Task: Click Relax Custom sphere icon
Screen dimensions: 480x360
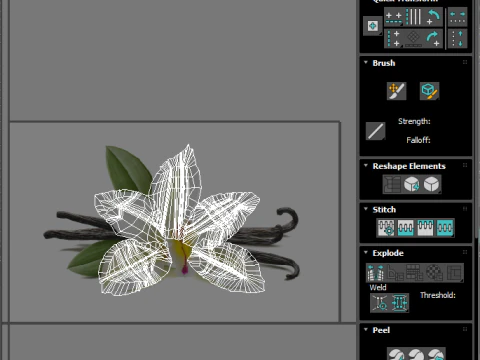Action: click(431, 184)
